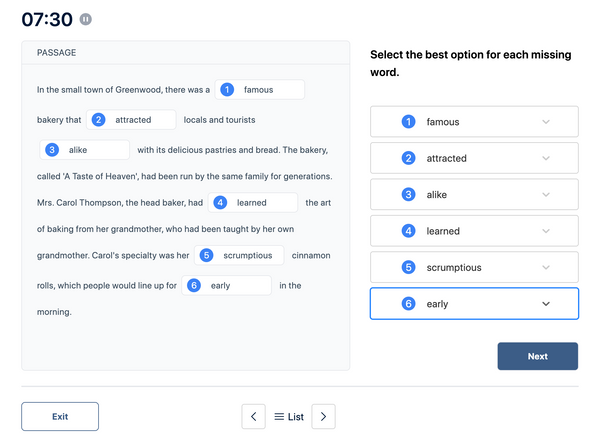
Task: Click blank 5 'scrumptious' in the passage
Action: (x=239, y=255)
